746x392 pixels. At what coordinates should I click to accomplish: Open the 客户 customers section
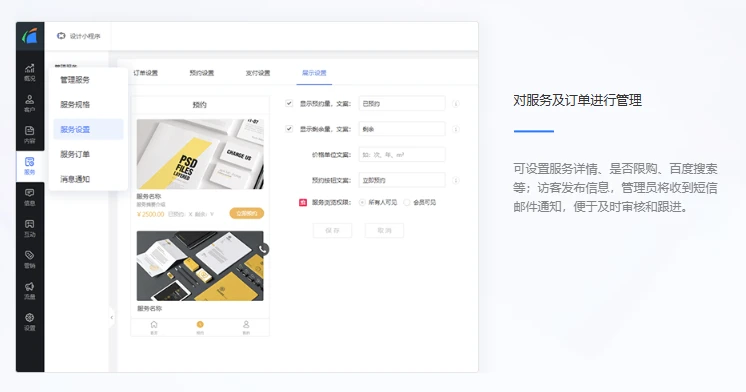(x=29, y=103)
